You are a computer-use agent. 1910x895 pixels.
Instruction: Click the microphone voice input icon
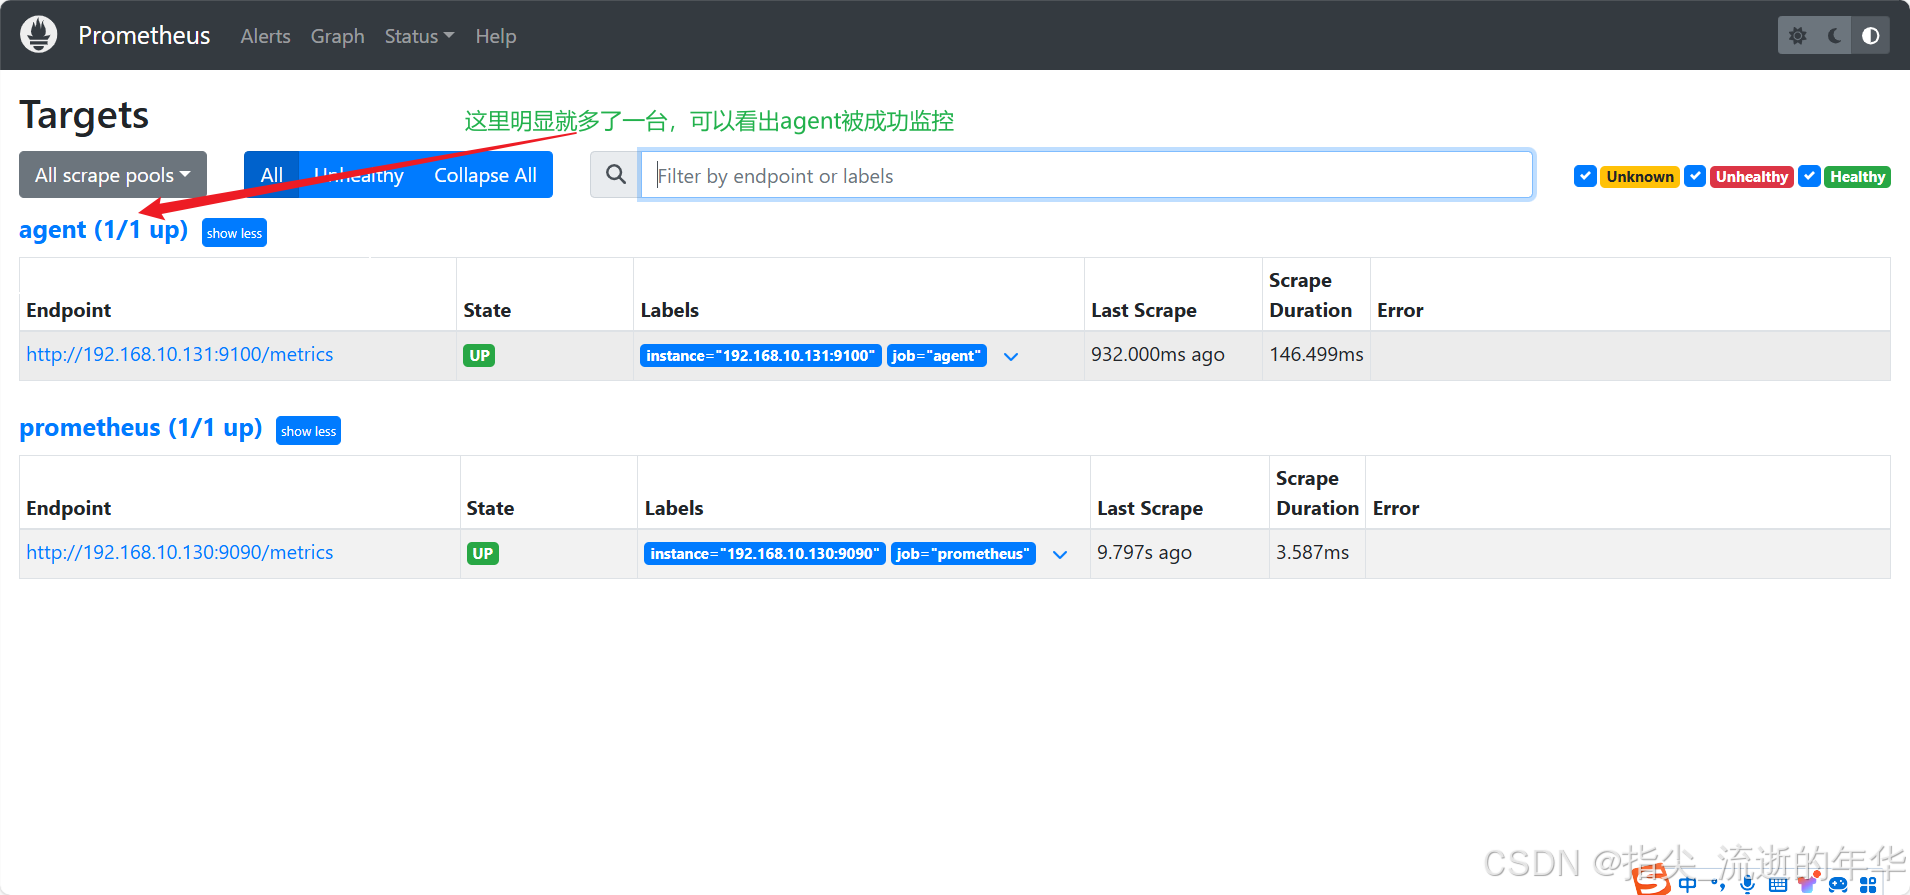click(x=1748, y=884)
